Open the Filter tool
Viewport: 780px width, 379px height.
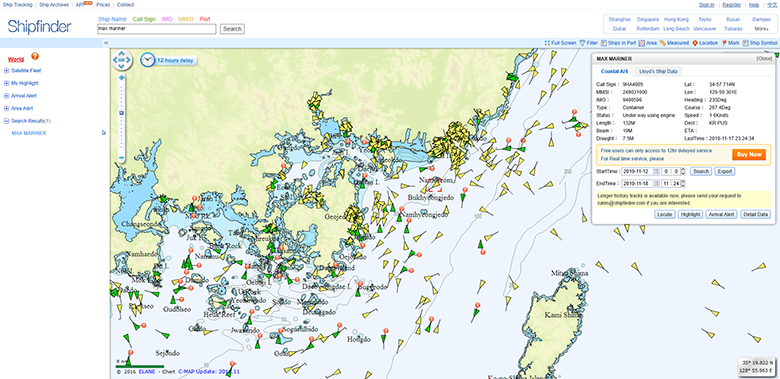[588, 43]
